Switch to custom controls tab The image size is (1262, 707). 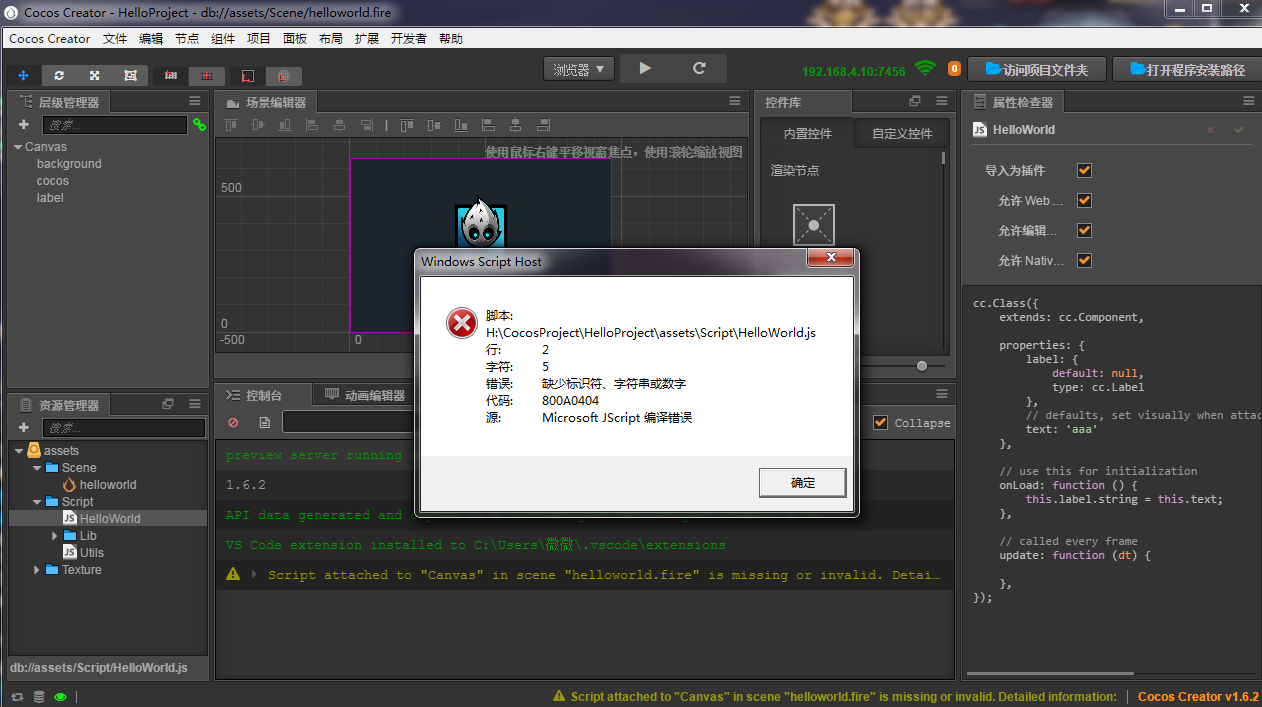click(x=901, y=133)
